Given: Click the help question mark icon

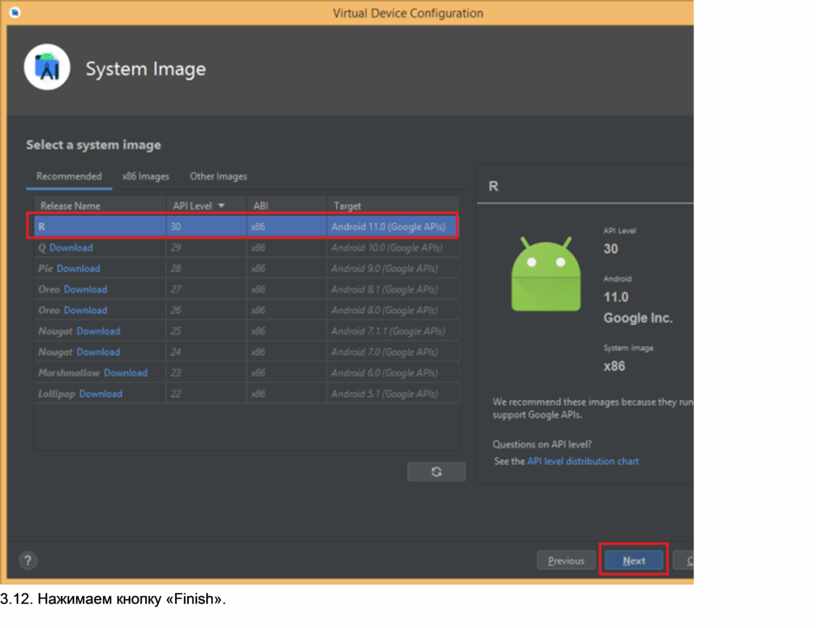Looking at the screenshot, I should (28, 561).
